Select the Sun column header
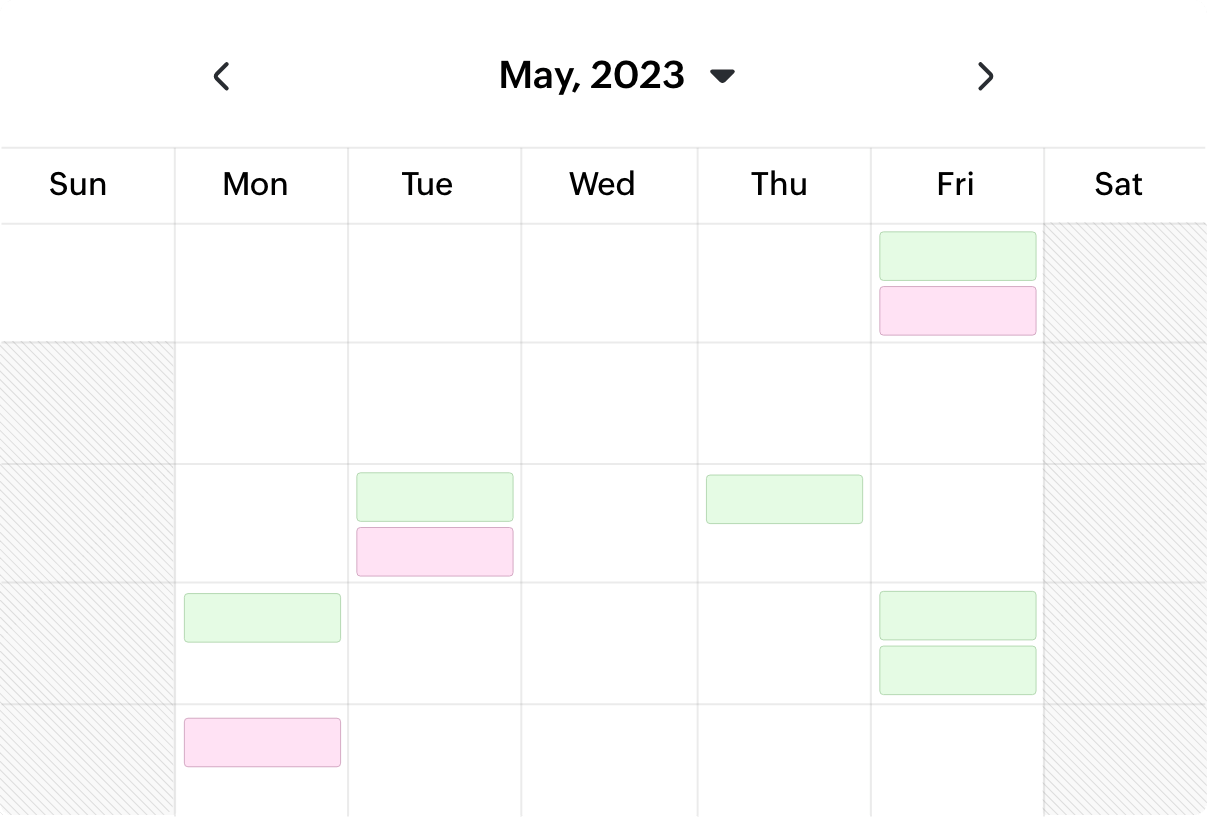The width and height of the screenshot is (1207, 817). [78, 184]
